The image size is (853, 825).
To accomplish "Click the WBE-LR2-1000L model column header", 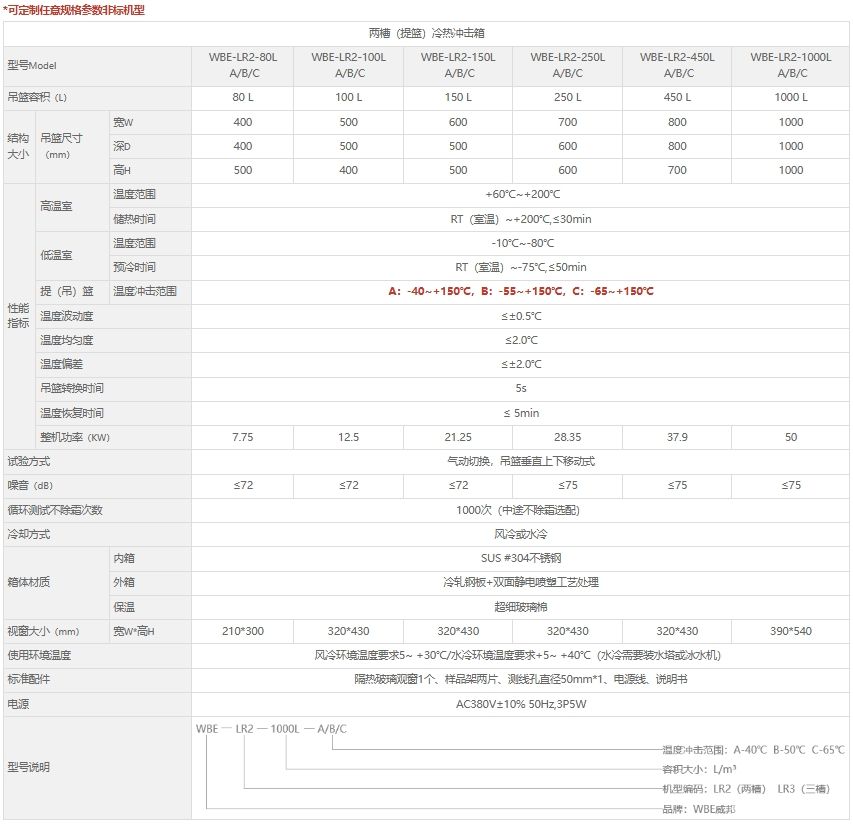I will click(790, 65).
